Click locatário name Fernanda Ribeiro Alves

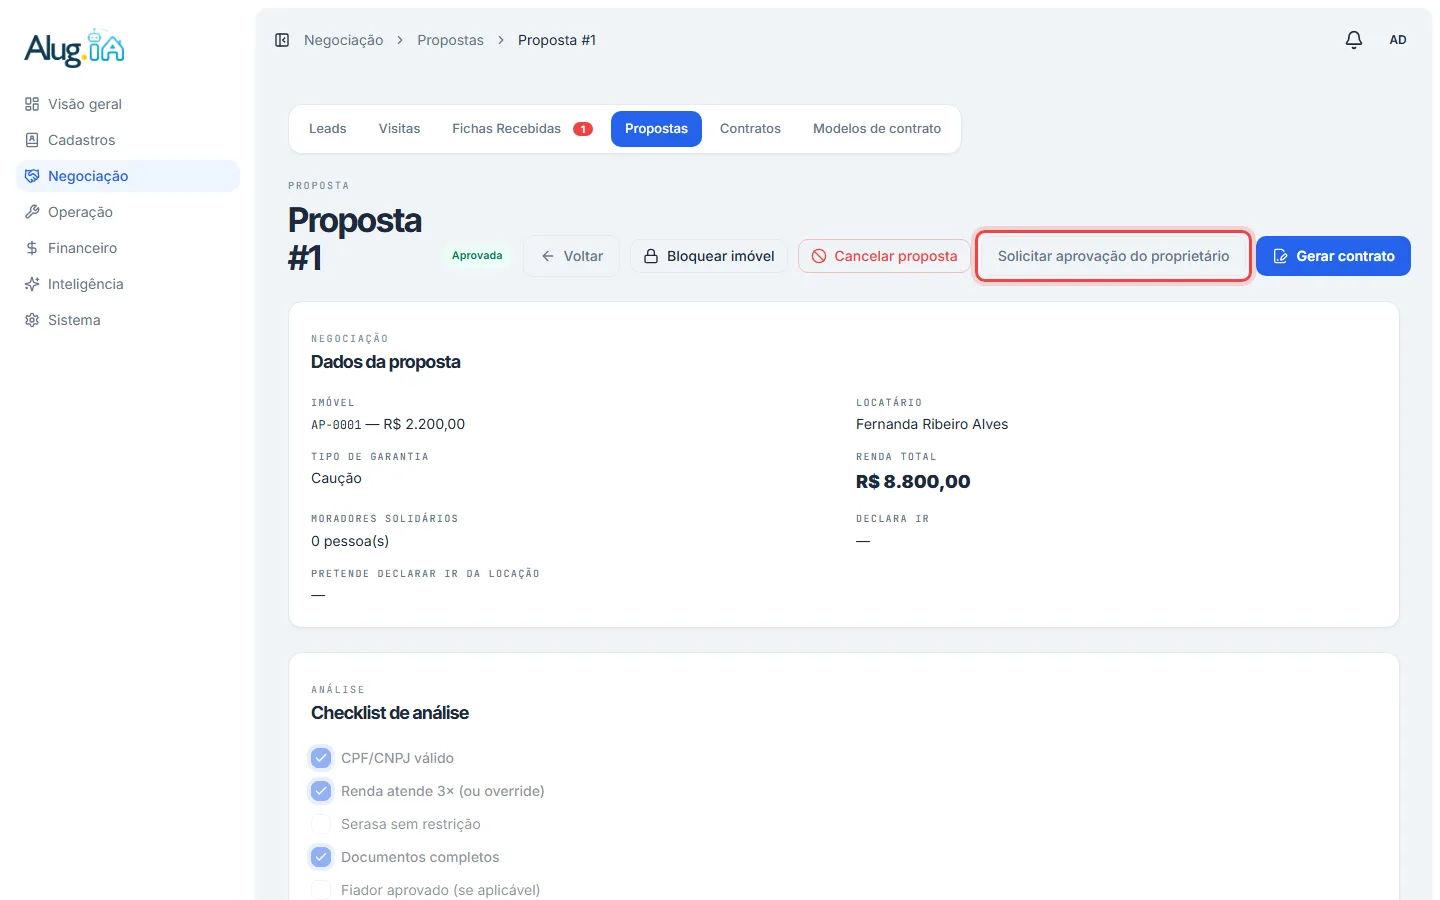932,424
